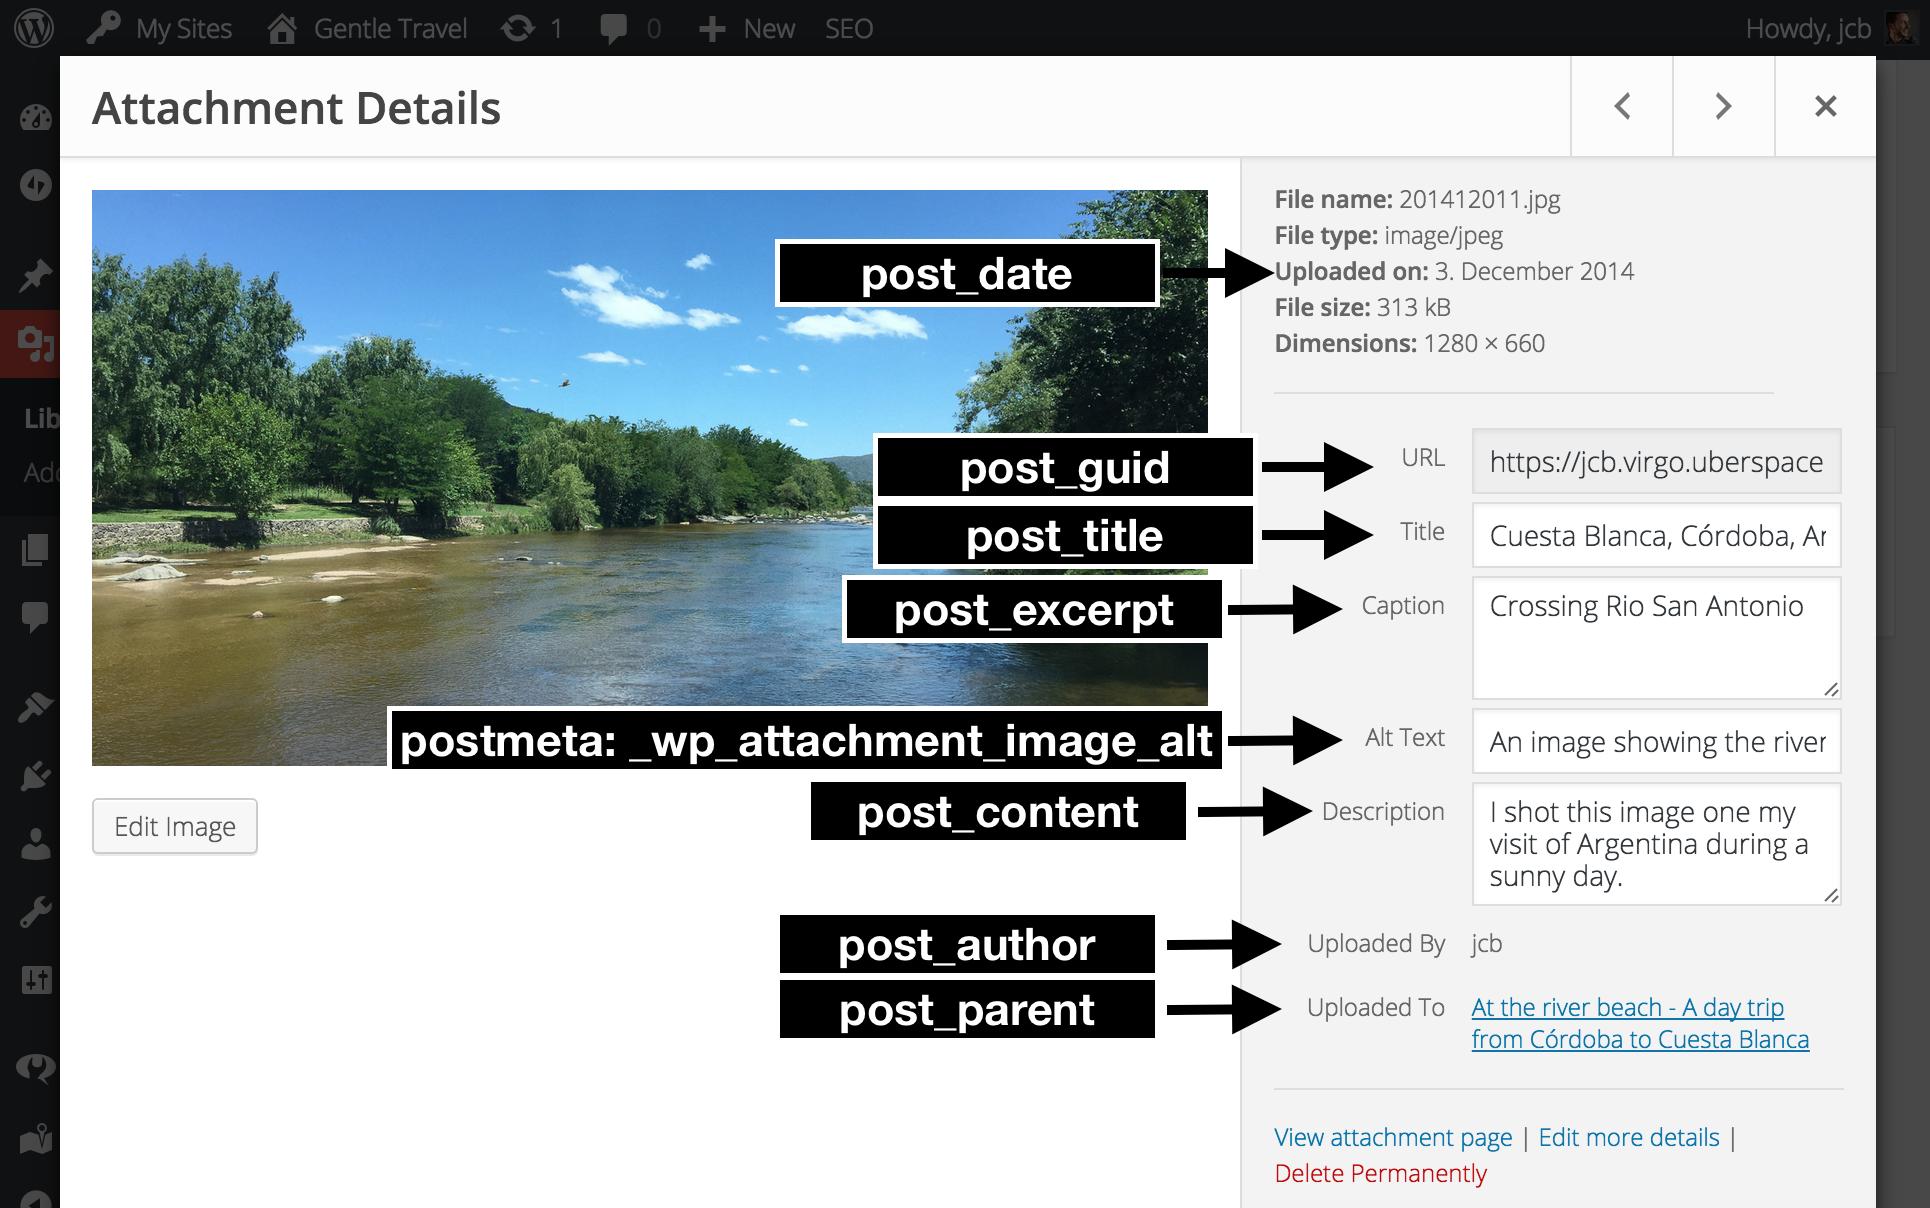Click the Edit Image button
This screenshot has height=1208, width=1930.
175,825
